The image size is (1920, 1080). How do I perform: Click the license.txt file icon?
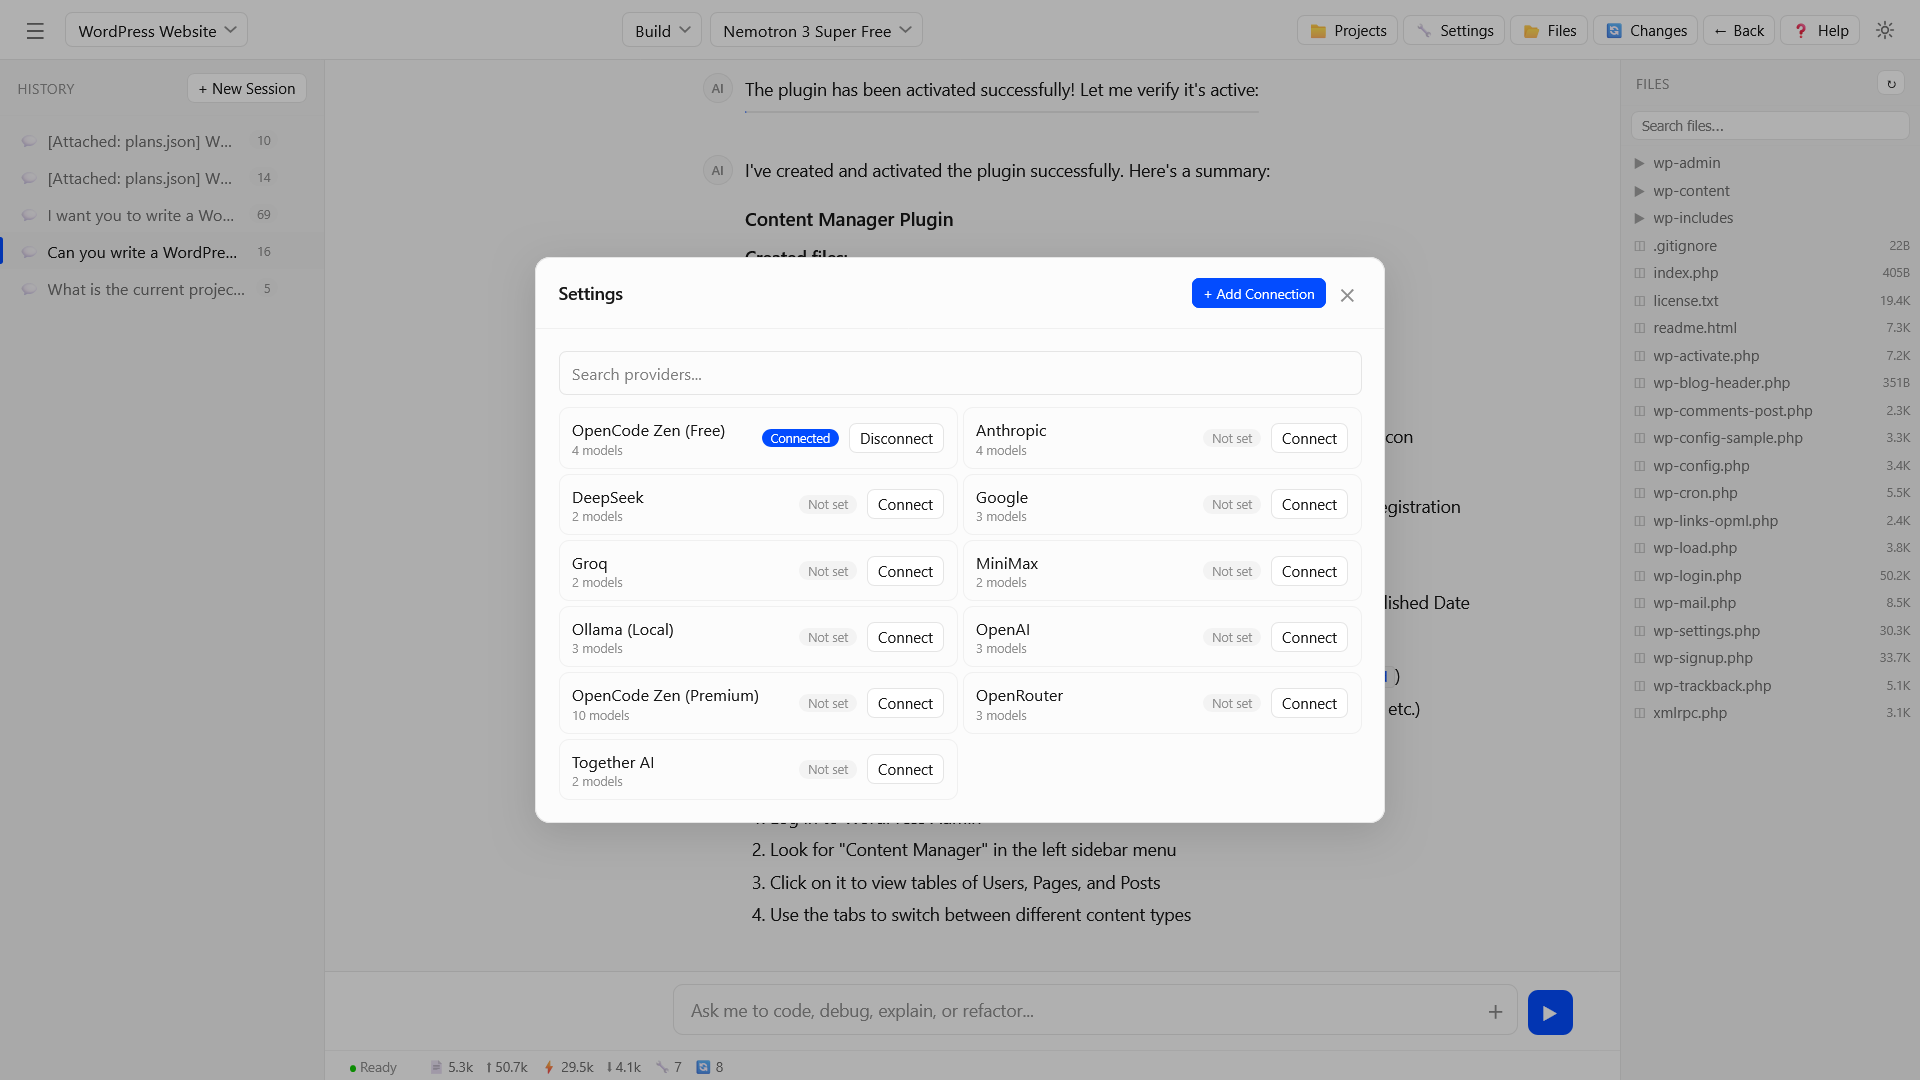[1639, 301]
